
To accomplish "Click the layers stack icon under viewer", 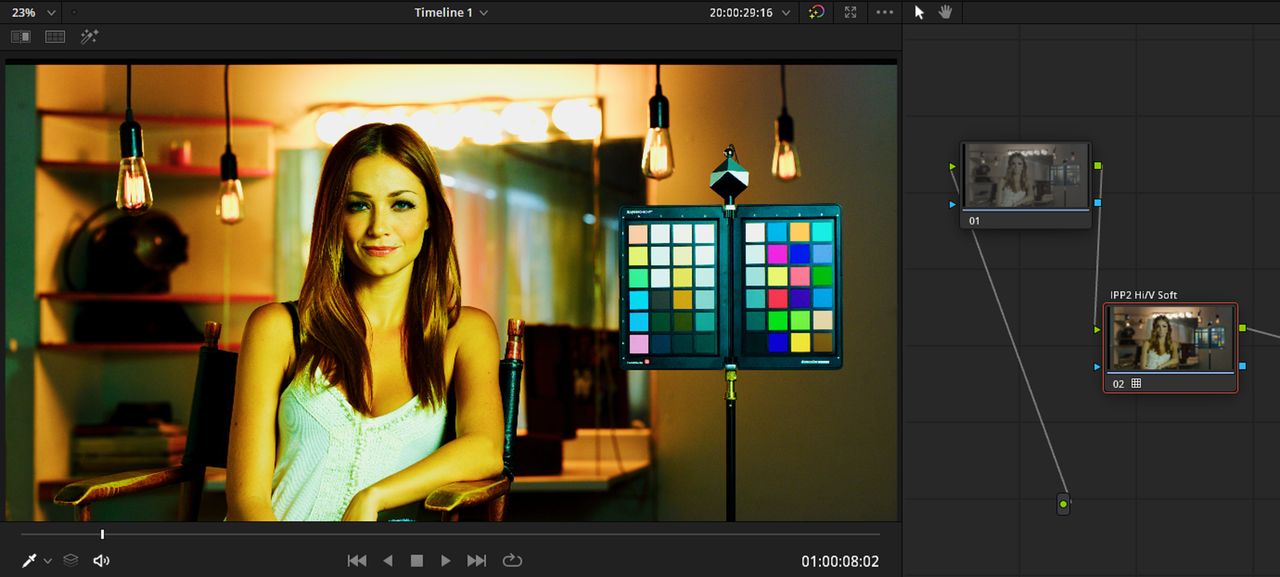I will tap(71, 561).
